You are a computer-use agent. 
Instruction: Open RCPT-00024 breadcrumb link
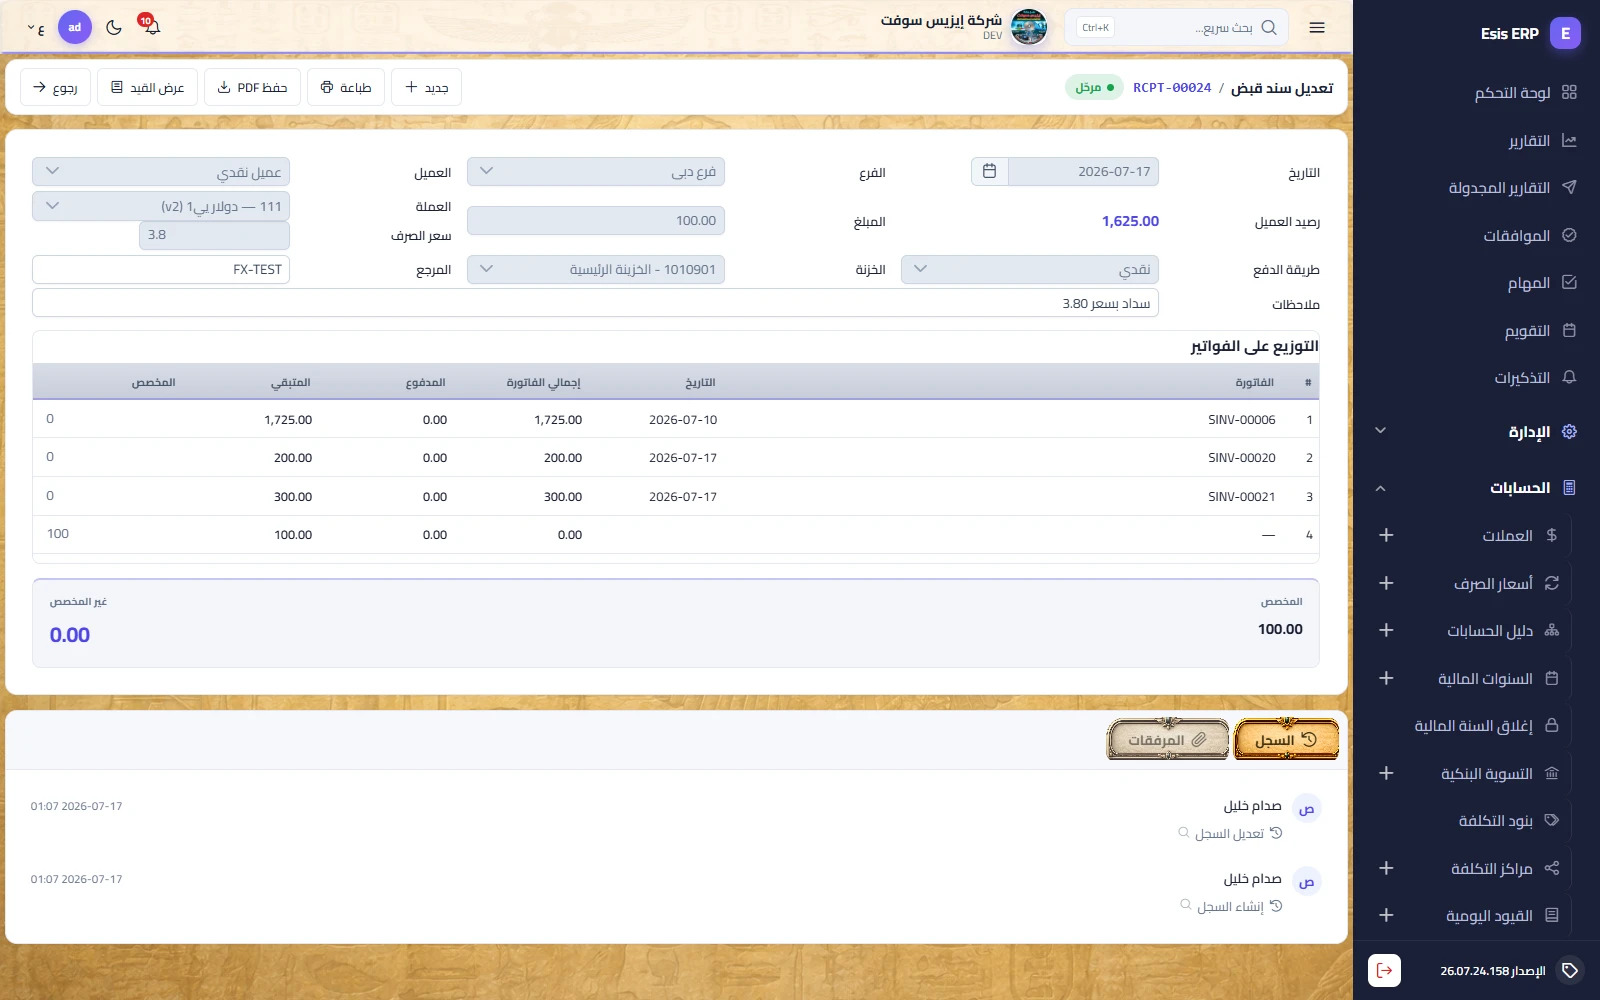(1172, 88)
